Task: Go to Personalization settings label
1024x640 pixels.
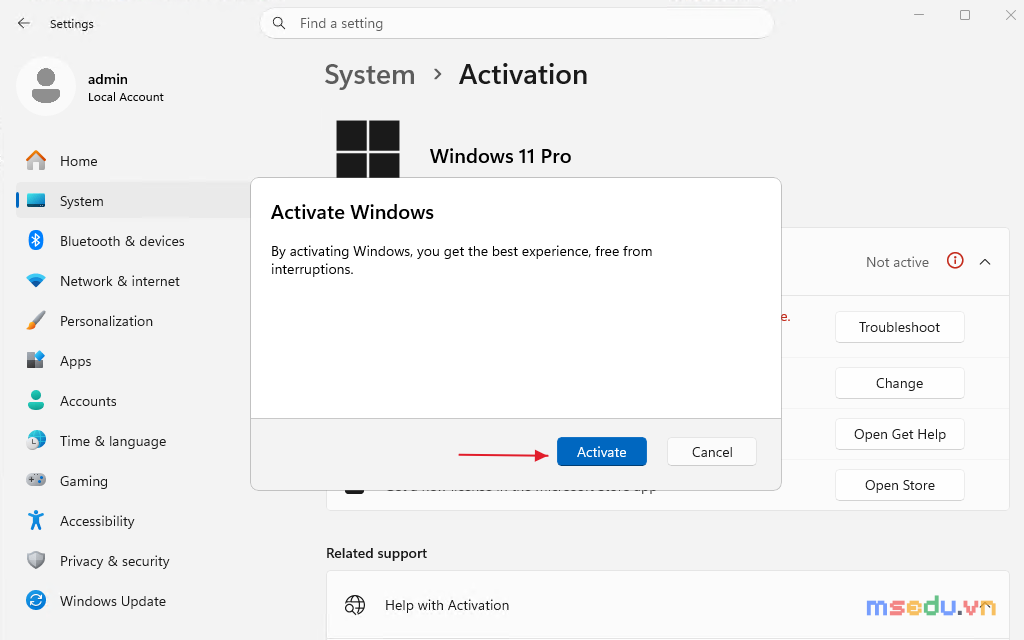Action: point(106,321)
